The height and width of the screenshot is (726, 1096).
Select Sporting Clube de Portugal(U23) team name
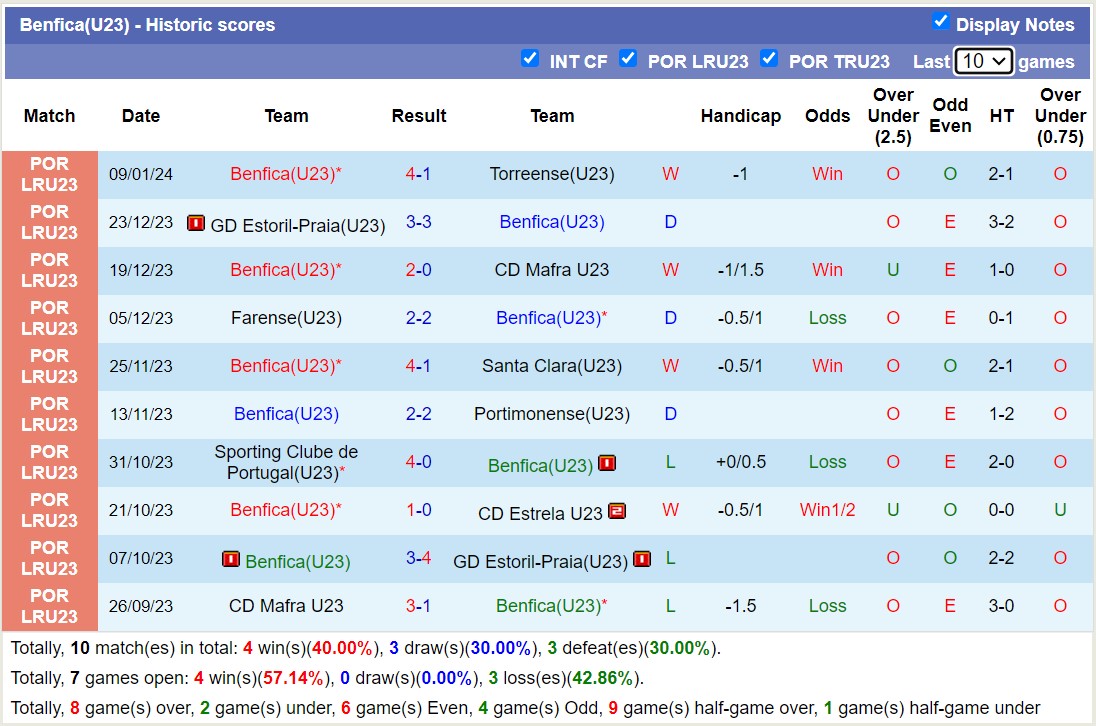coord(286,462)
